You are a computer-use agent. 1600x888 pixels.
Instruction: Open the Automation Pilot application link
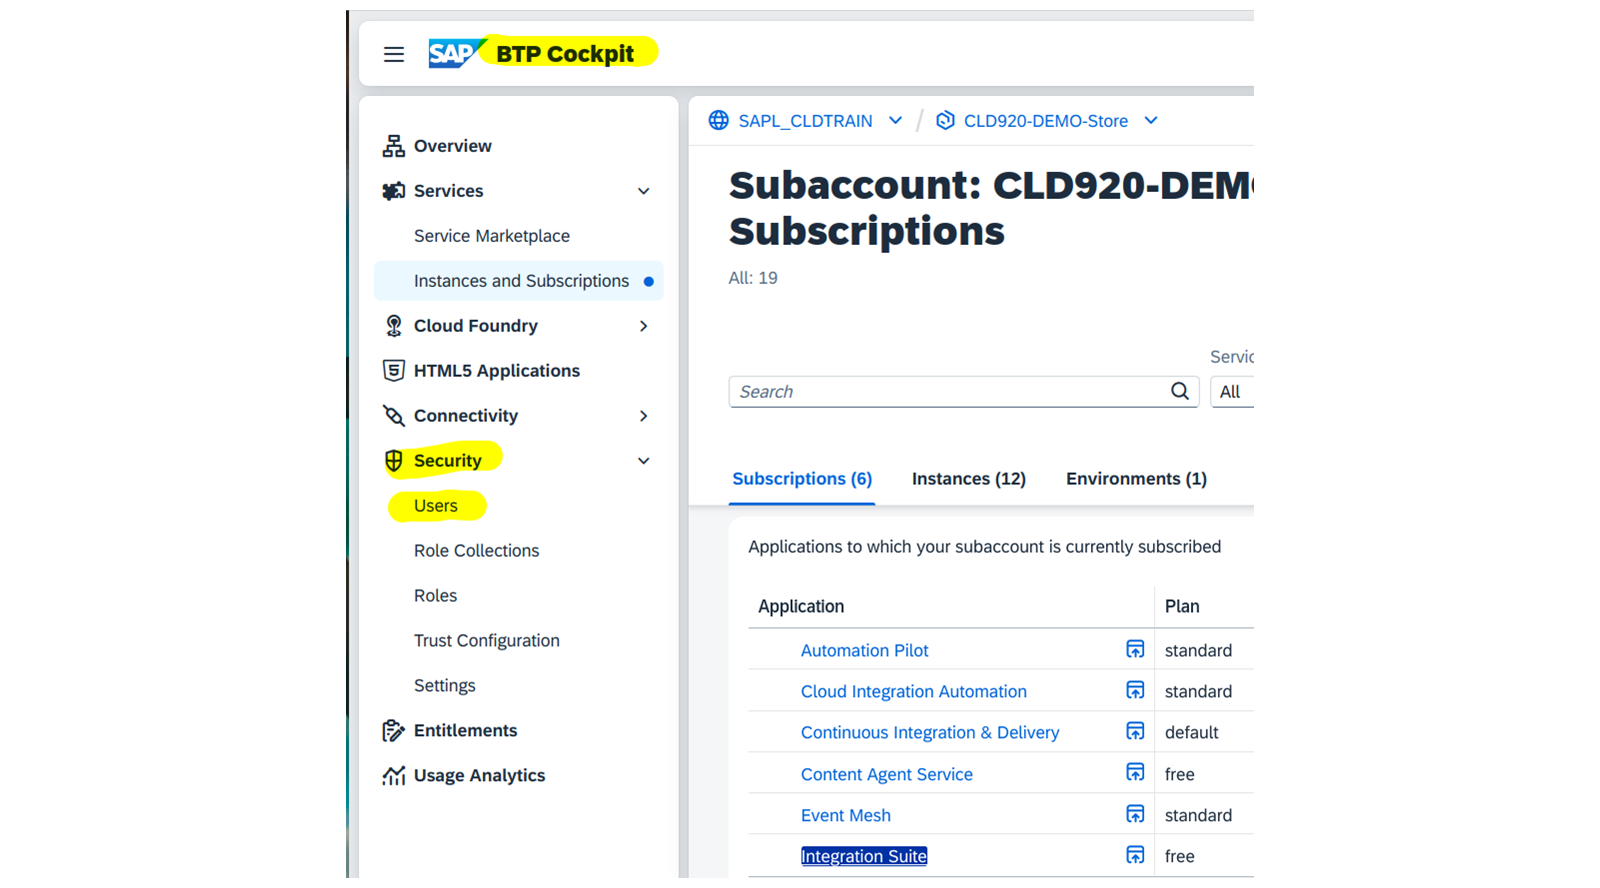tap(864, 651)
